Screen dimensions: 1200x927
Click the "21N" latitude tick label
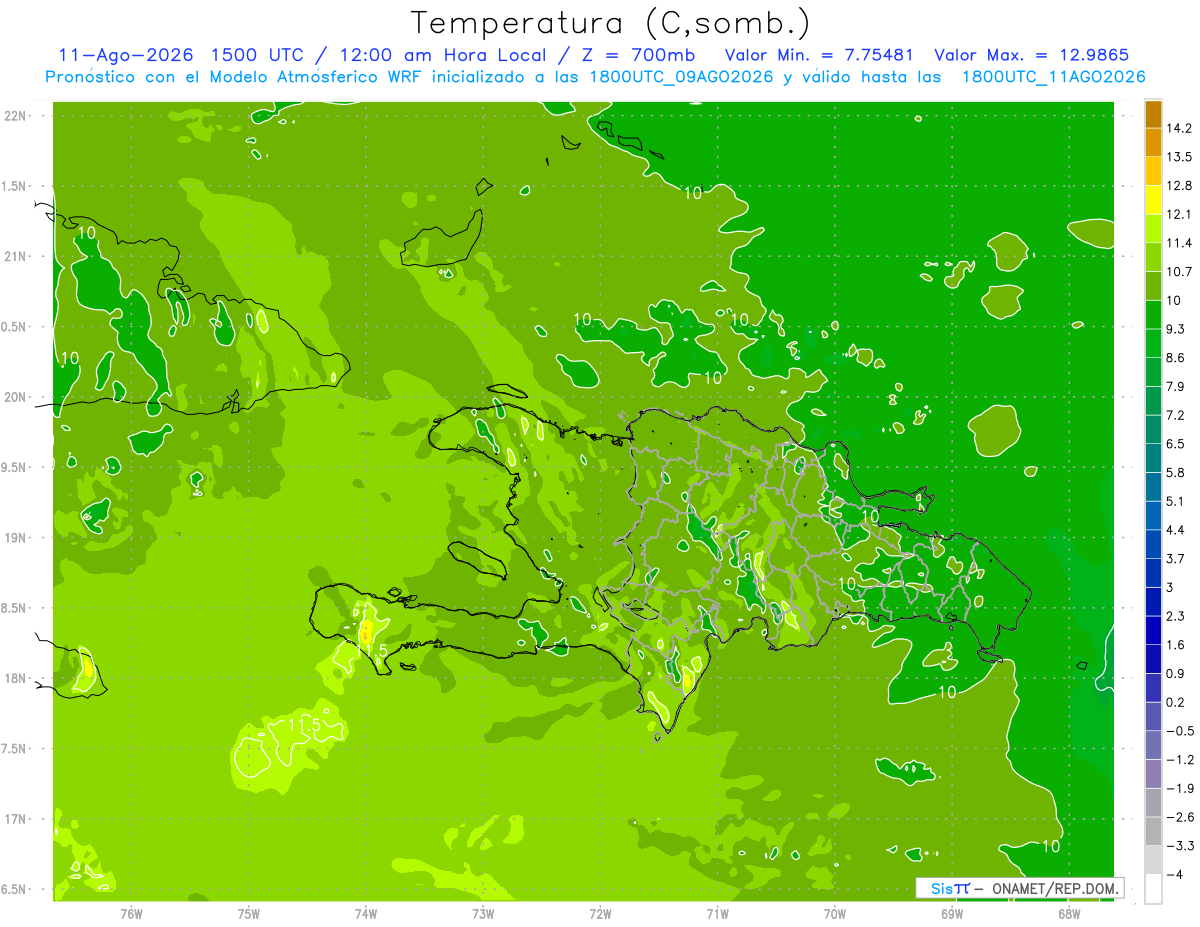pyautogui.click(x=15, y=256)
